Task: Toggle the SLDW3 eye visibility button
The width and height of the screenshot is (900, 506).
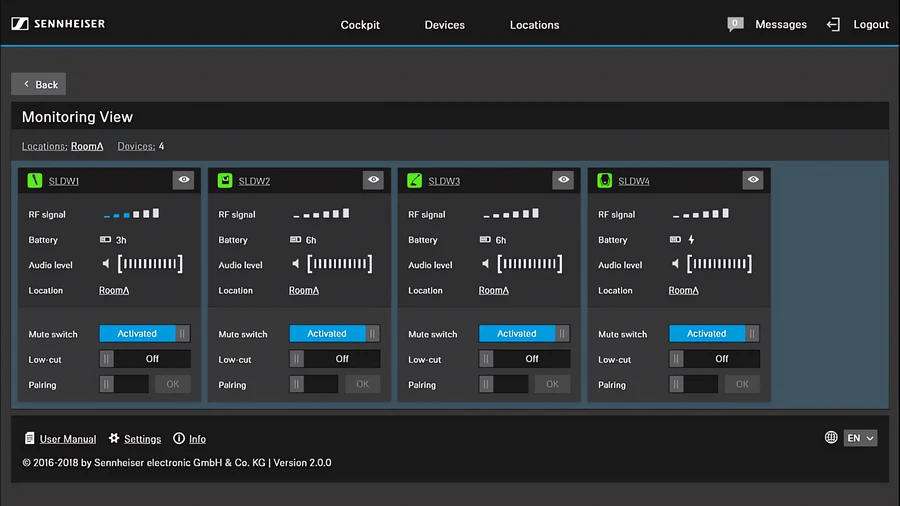Action: 563,180
